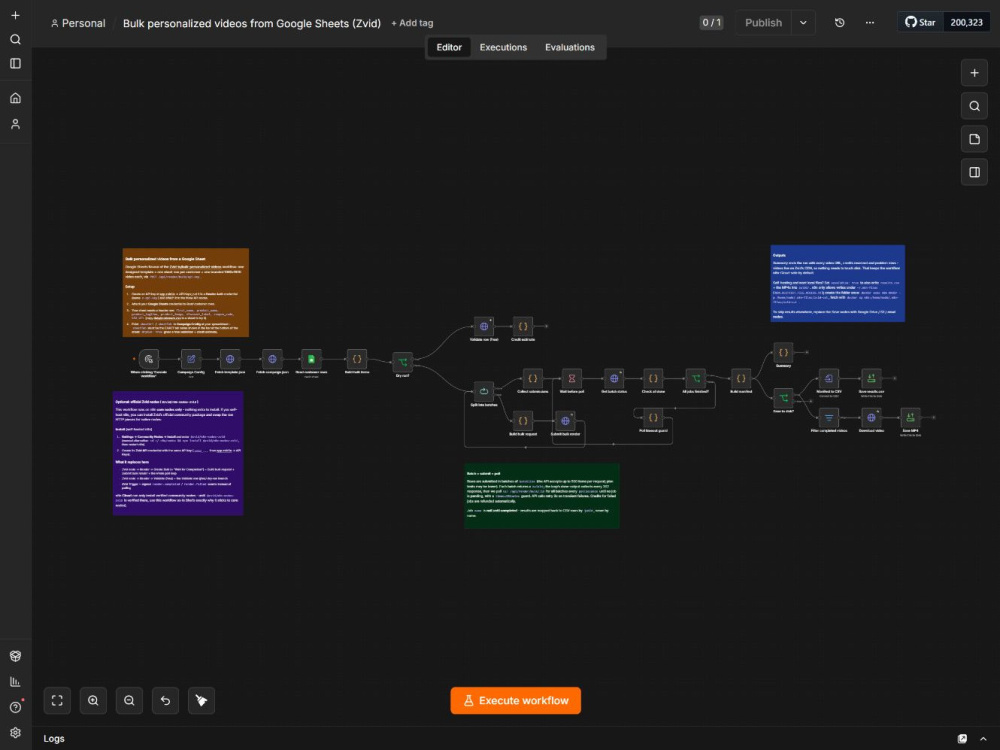Open the Poll timeout guard code node
The image size is (1000, 750).
coord(653,418)
